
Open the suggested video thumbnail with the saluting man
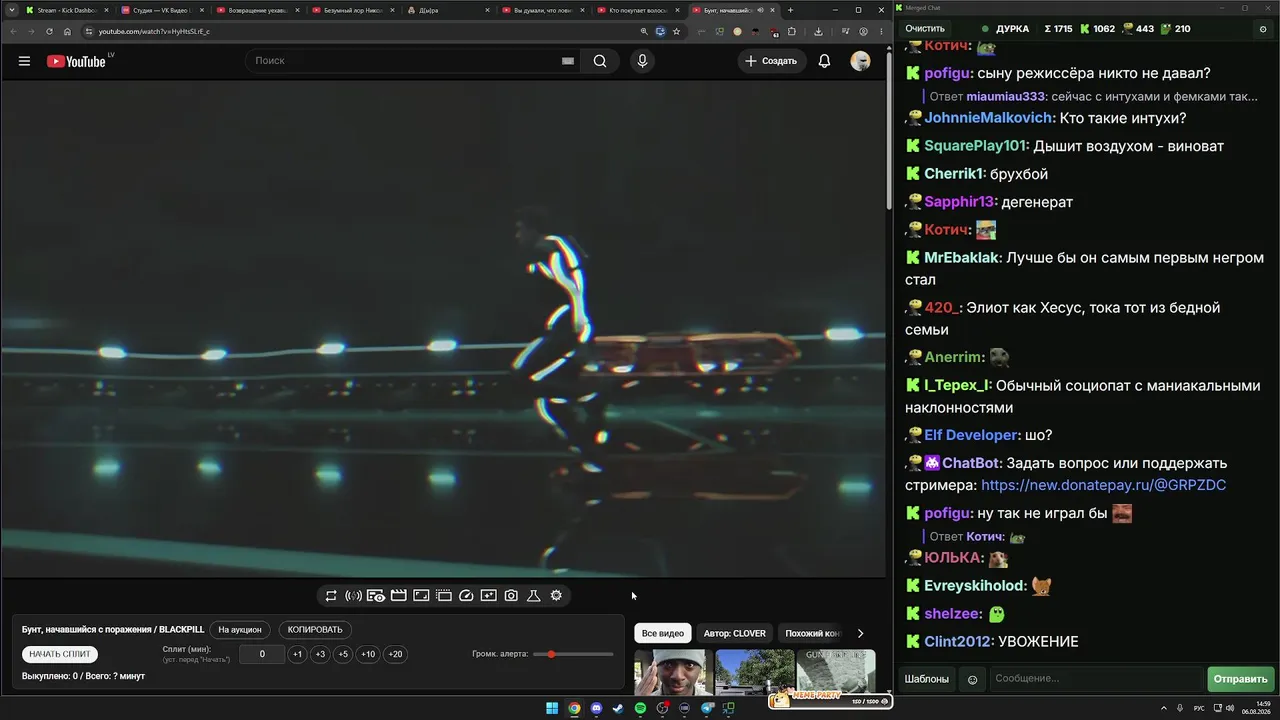click(673, 672)
